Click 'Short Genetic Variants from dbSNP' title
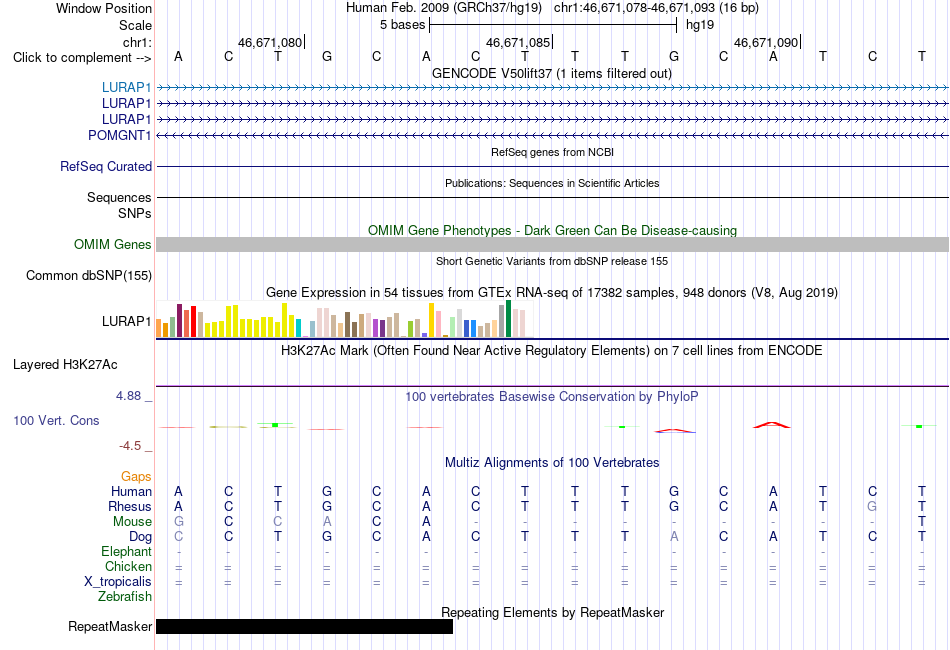950x650 pixels. pyautogui.click(x=552, y=261)
